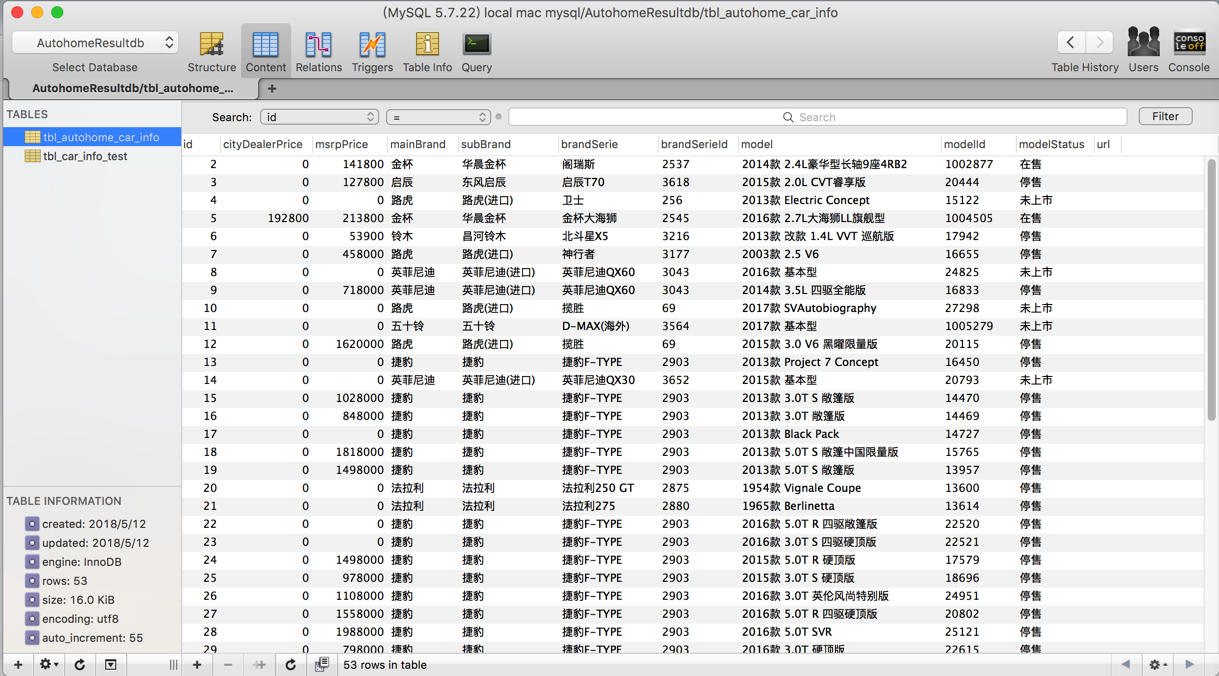Show the Table Info view
The width and height of the screenshot is (1219, 676).
pyautogui.click(x=427, y=51)
